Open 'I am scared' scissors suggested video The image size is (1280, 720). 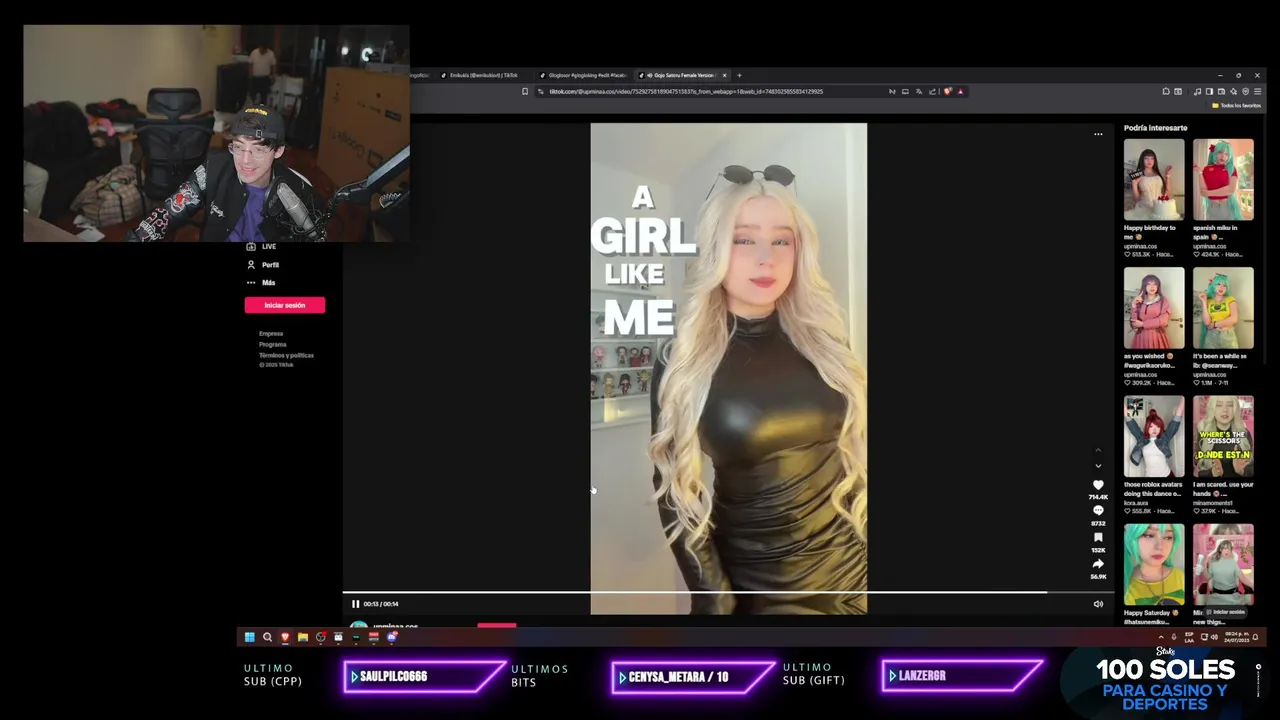[x=1223, y=437]
